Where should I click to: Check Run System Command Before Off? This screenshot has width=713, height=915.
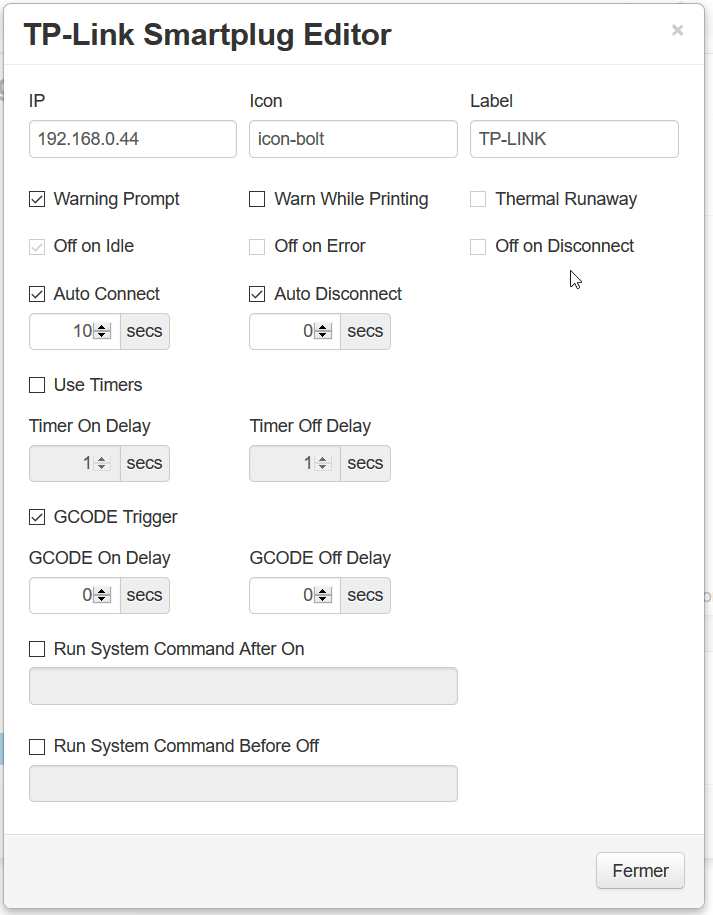click(x=37, y=746)
